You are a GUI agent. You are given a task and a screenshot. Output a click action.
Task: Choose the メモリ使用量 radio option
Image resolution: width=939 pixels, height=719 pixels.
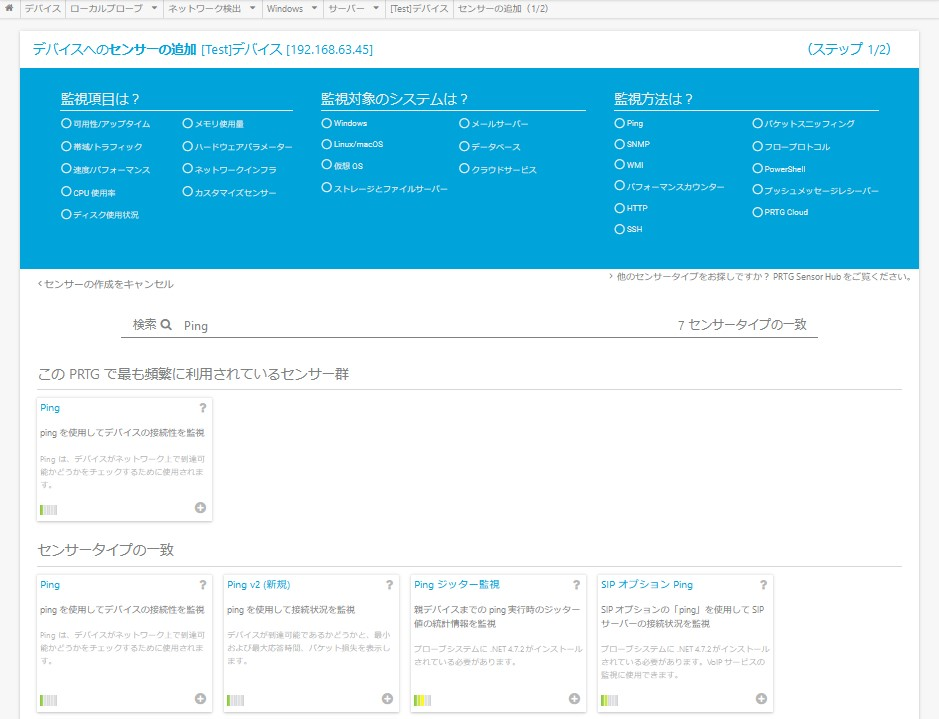[187, 123]
